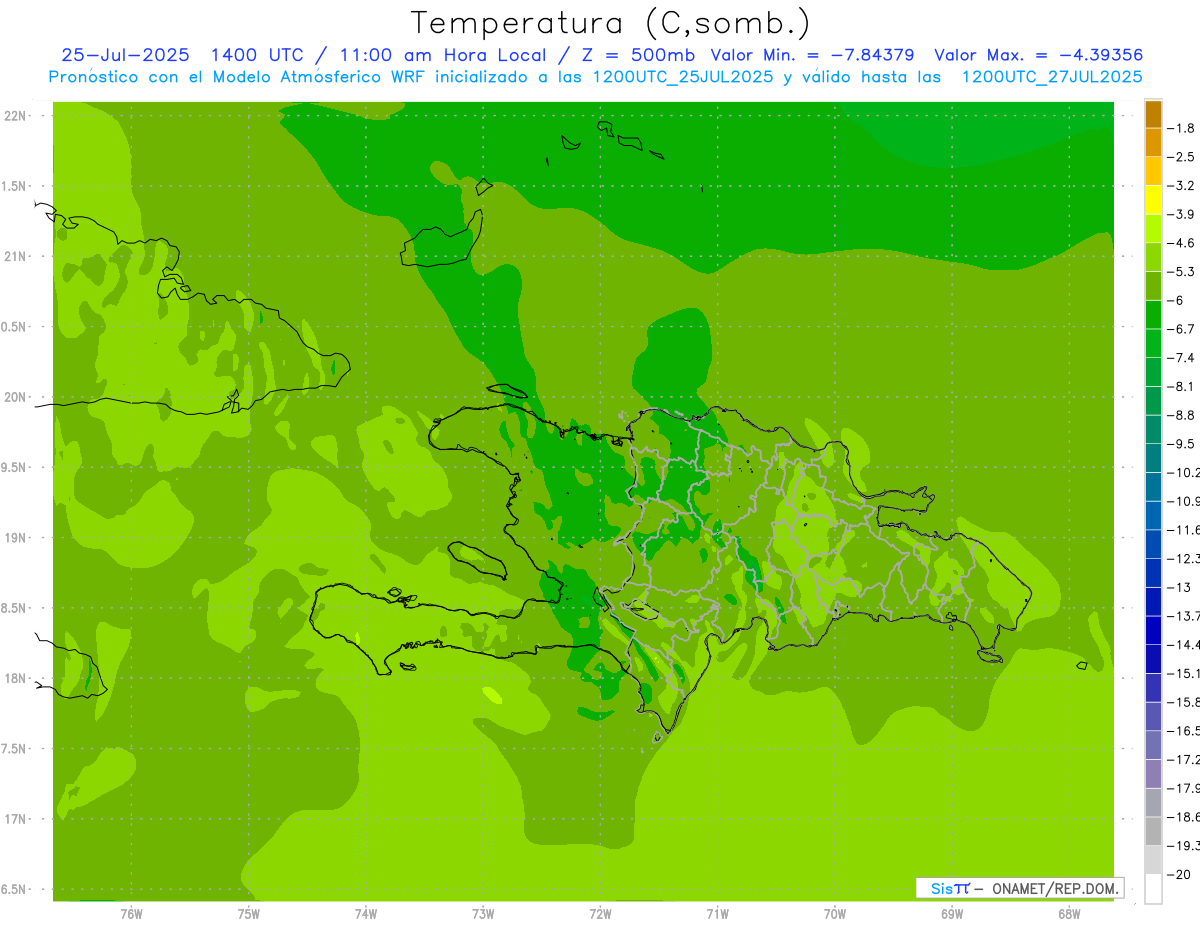Click the 70W longitude label
This screenshot has width=1200, height=927.
pos(835,914)
